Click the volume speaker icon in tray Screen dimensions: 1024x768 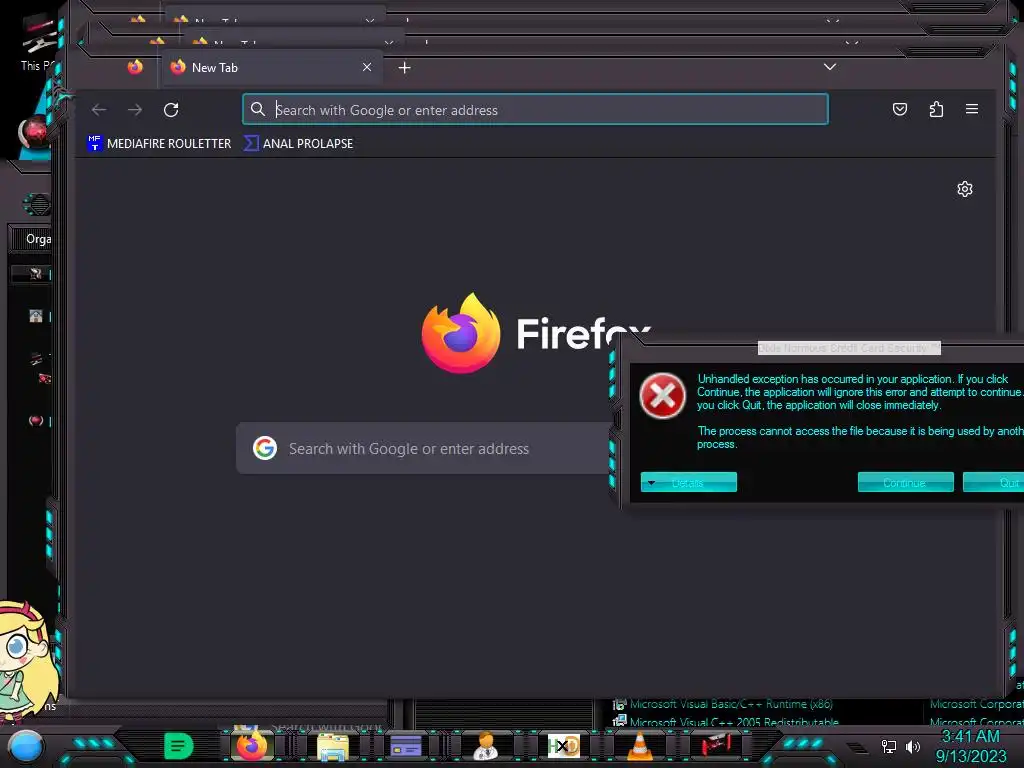[x=913, y=746]
